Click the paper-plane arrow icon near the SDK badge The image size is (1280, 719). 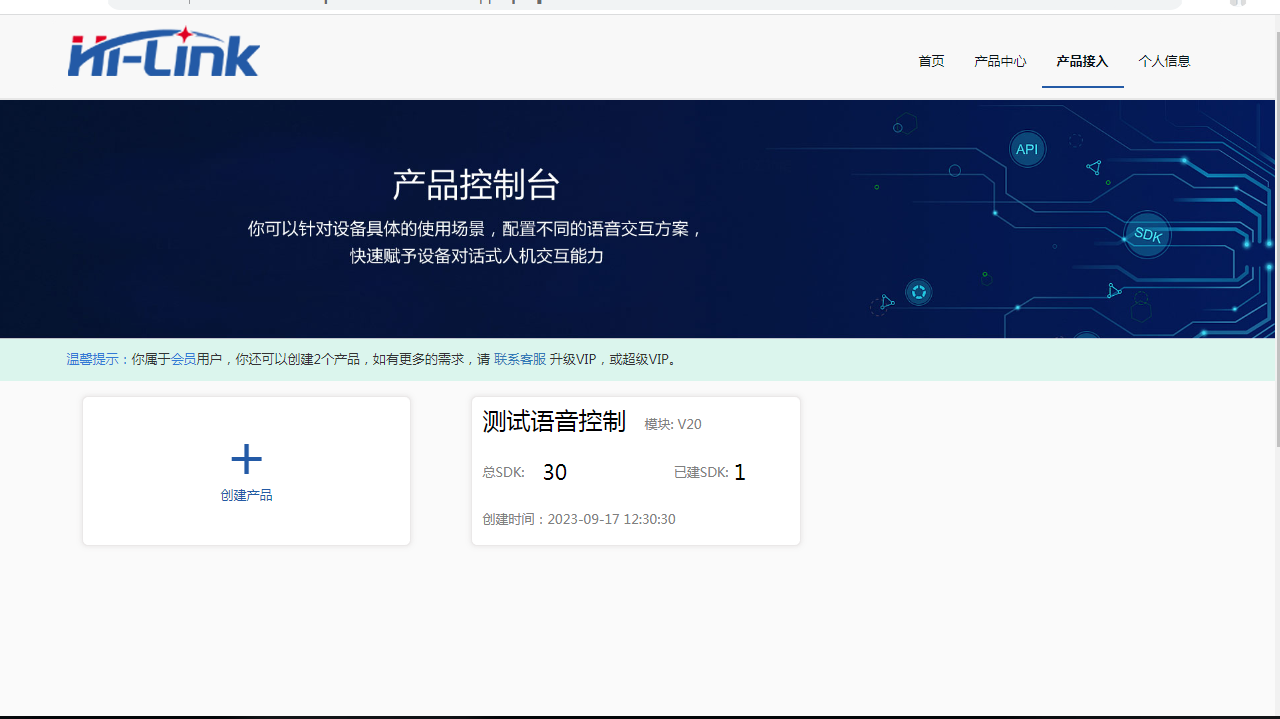click(x=1113, y=291)
